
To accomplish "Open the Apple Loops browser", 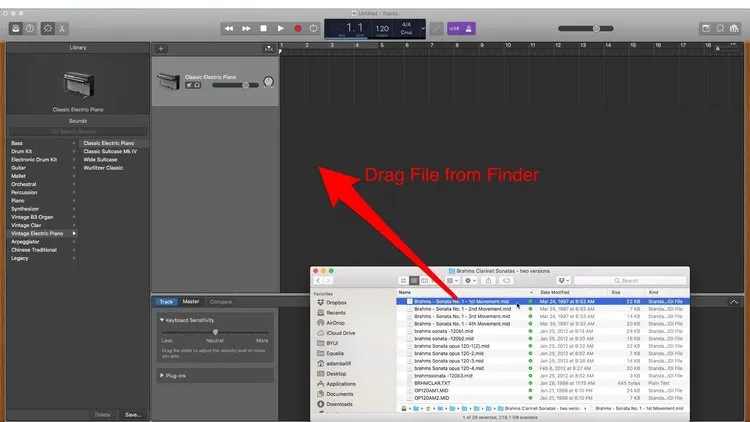I will [x=720, y=29].
